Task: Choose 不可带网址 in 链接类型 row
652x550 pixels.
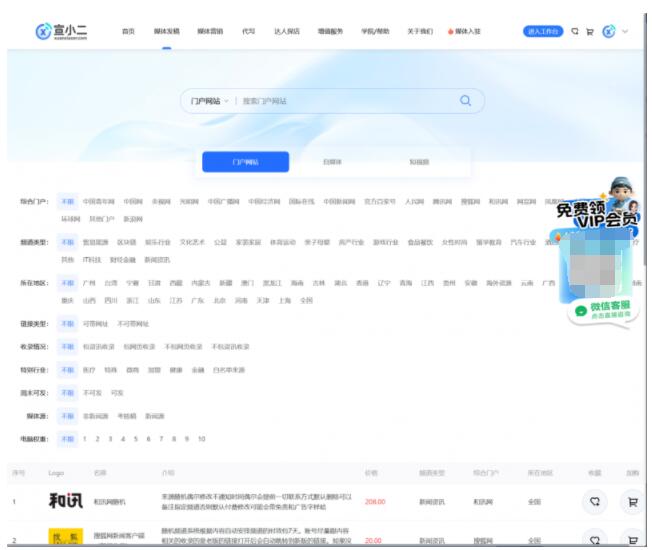Action: (x=133, y=324)
